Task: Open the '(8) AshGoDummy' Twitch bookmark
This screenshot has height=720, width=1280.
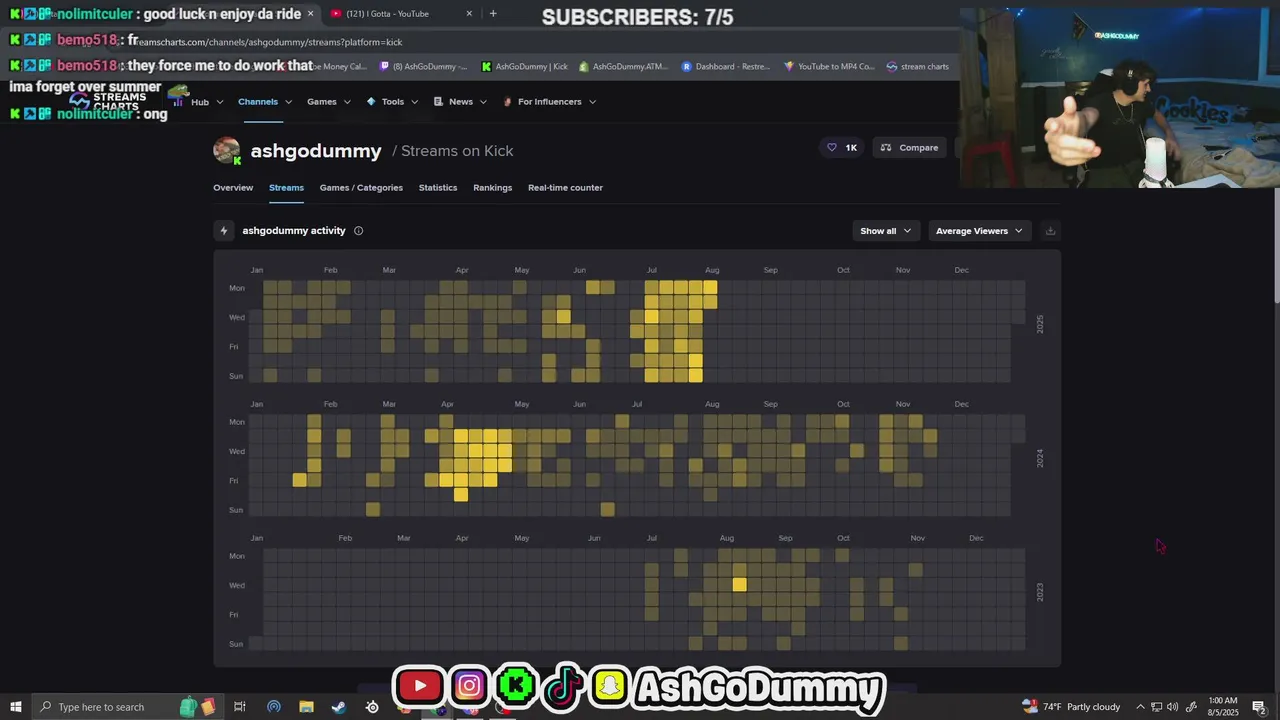Action: click(423, 67)
